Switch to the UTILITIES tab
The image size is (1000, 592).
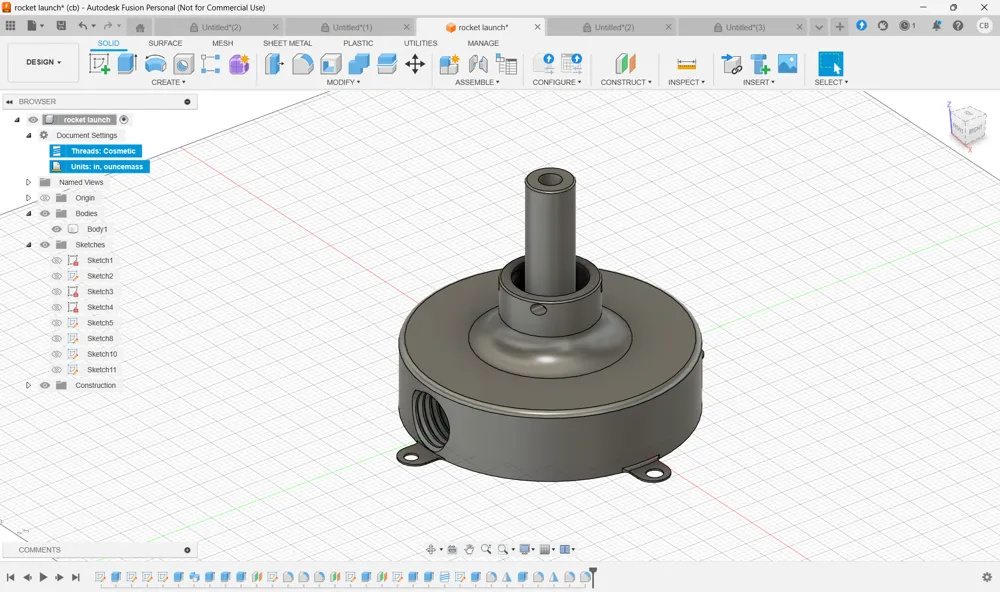click(420, 43)
